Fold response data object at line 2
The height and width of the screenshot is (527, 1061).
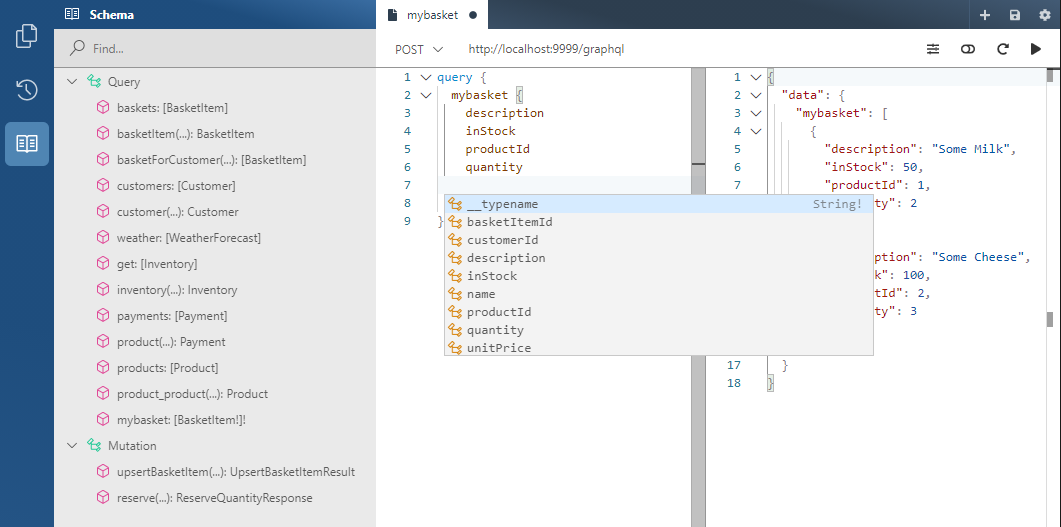pos(757,95)
